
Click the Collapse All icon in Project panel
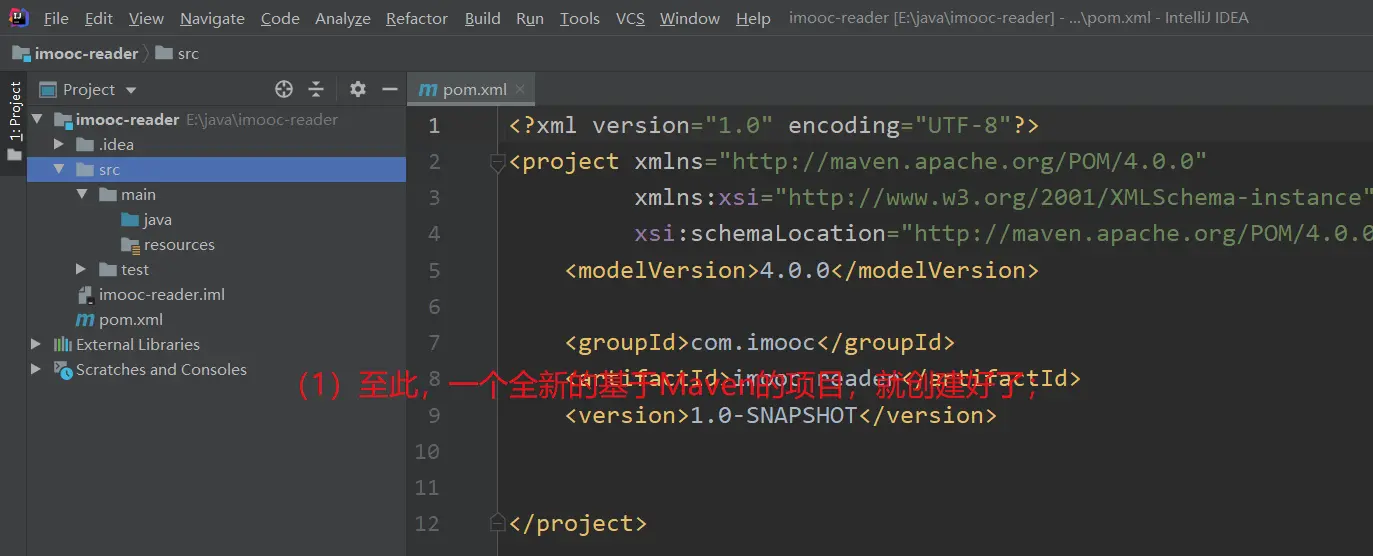pos(316,89)
